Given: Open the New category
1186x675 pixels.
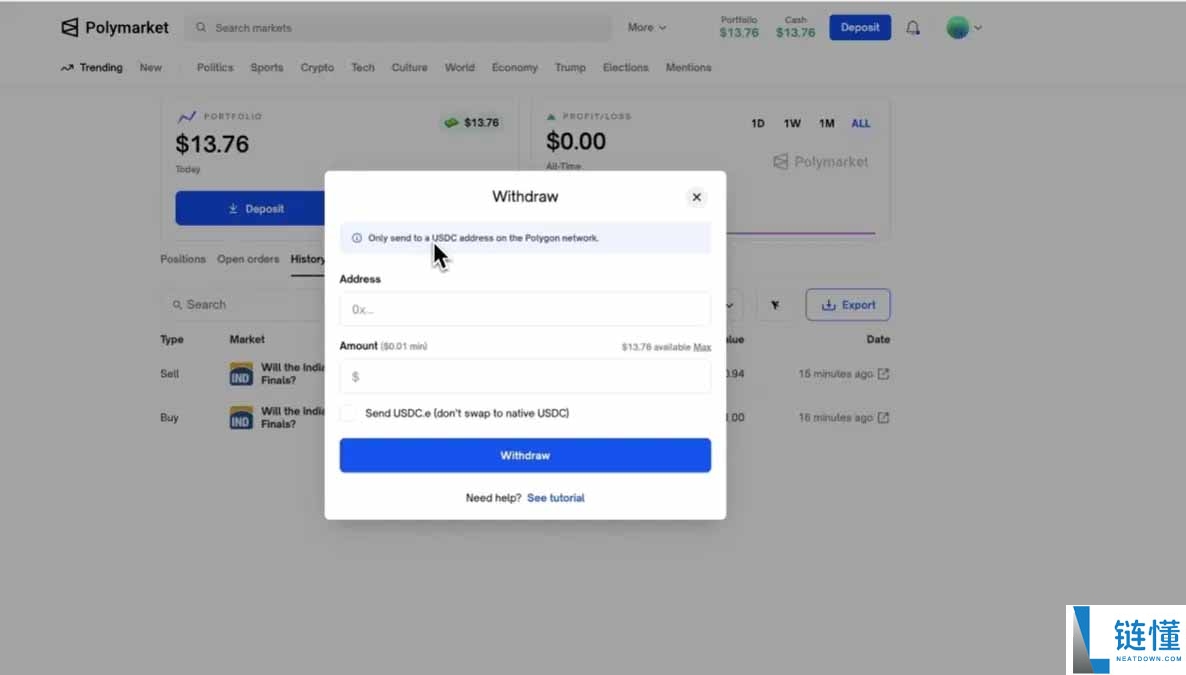Looking at the screenshot, I should tap(151, 67).
